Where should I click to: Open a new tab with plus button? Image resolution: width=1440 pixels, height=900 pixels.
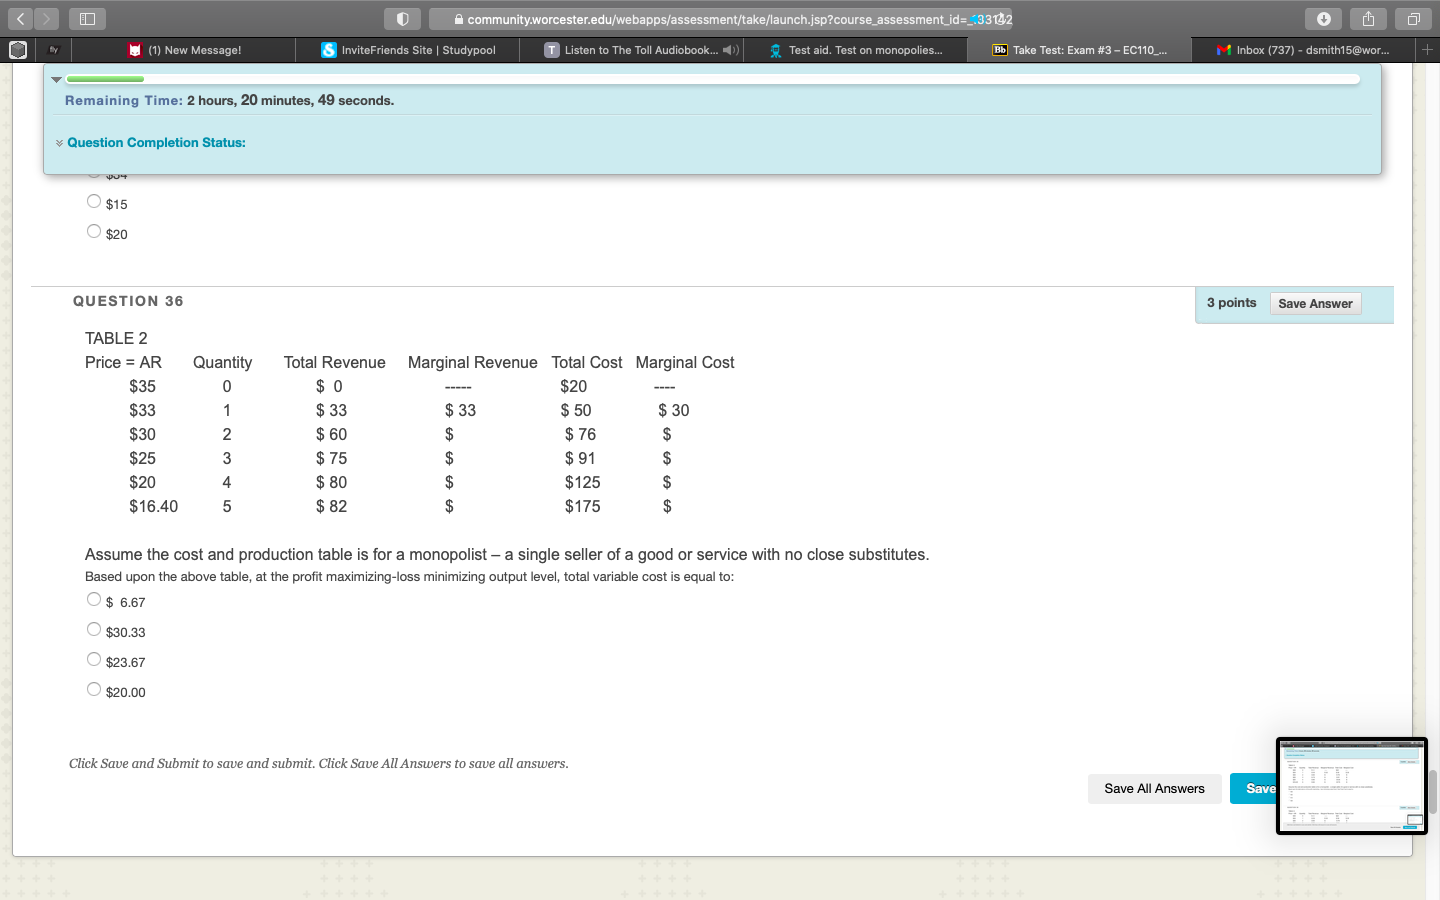pyautogui.click(x=1427, y=49)
